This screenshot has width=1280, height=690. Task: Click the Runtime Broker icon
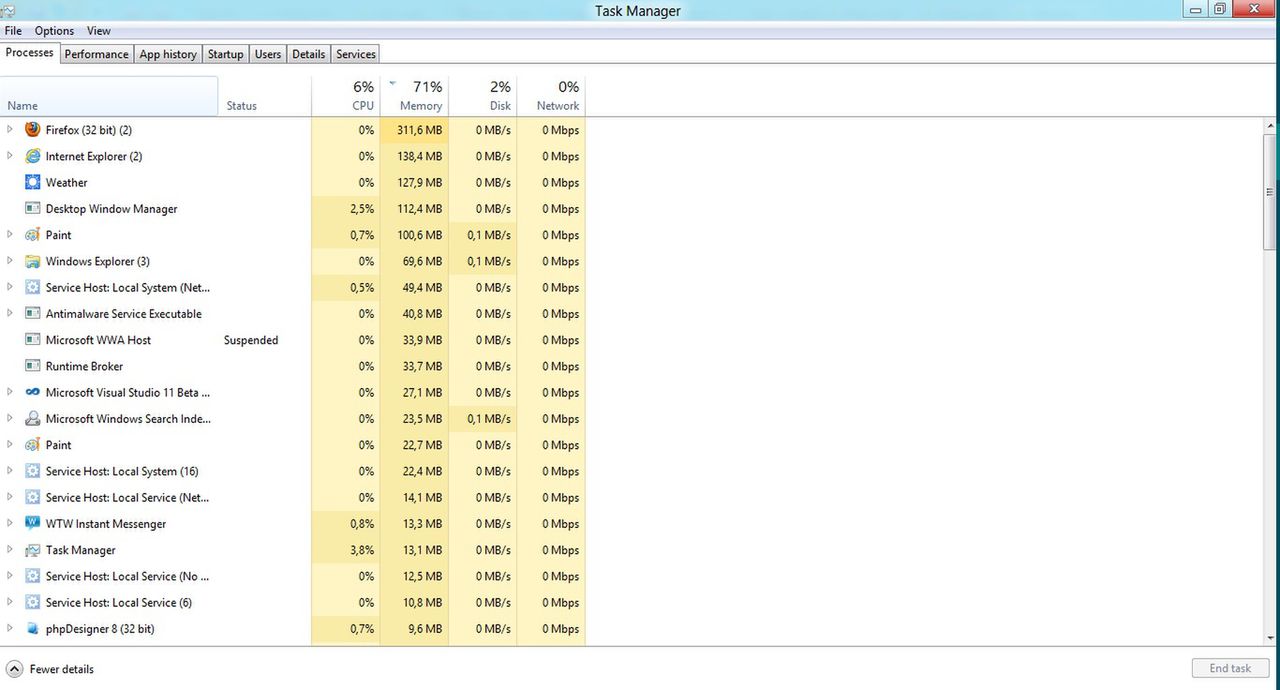tap(32, 366)
